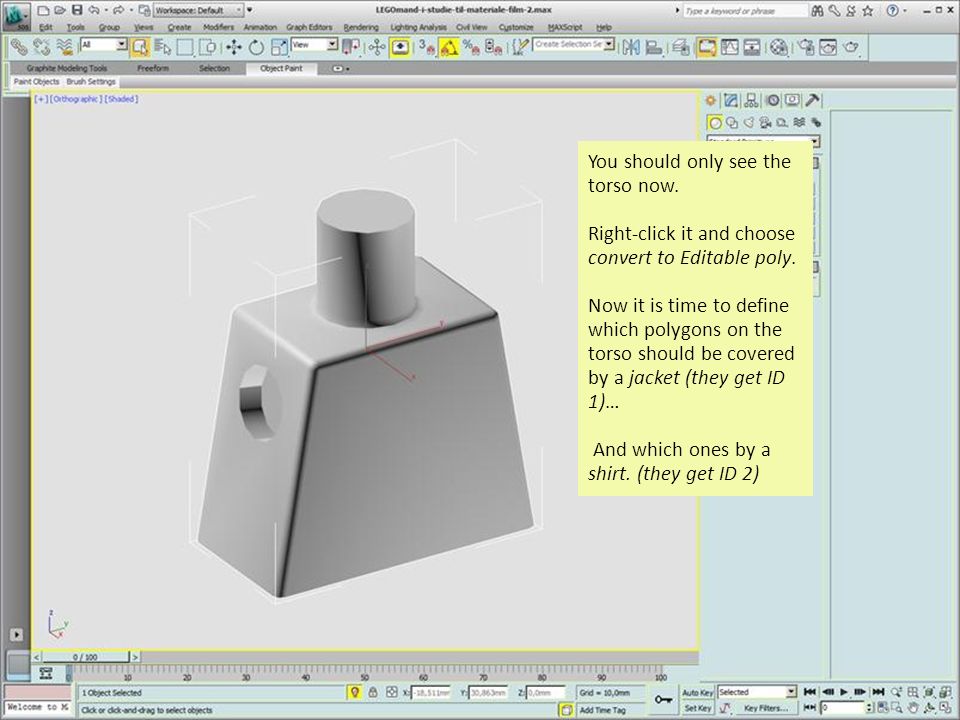Open the Brush Settings panel

pyautogui.click(x=91, y=82)
